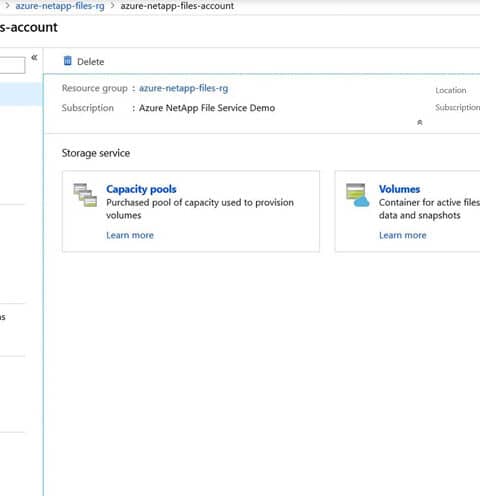This screenshot has height=496, width=480.
Task: Focus the sidebar search box
Action: [x=12, y=65]
